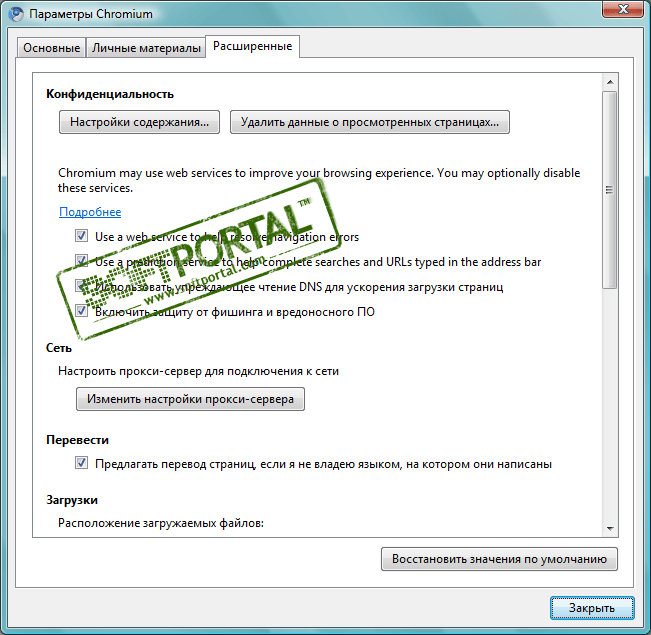Click the Закрыть button

tap(592, 608)
